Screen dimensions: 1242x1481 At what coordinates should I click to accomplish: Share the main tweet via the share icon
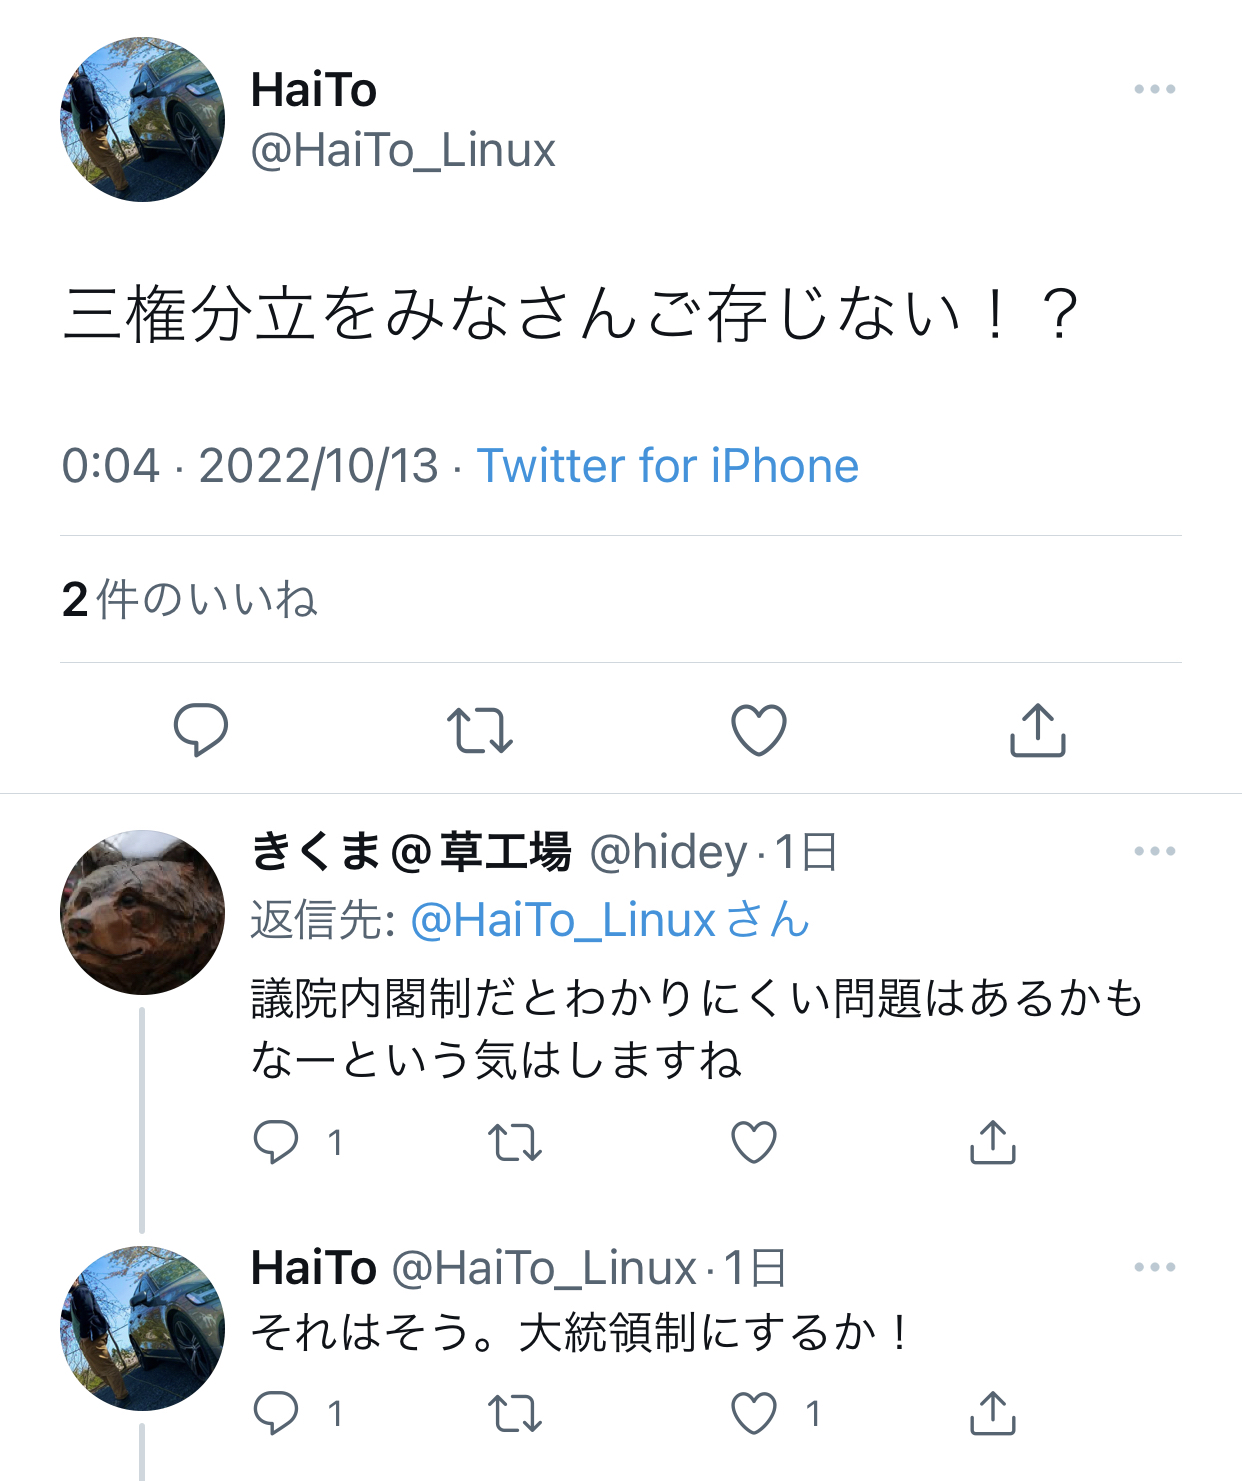pyautogui.click(x=1038, y=730)
